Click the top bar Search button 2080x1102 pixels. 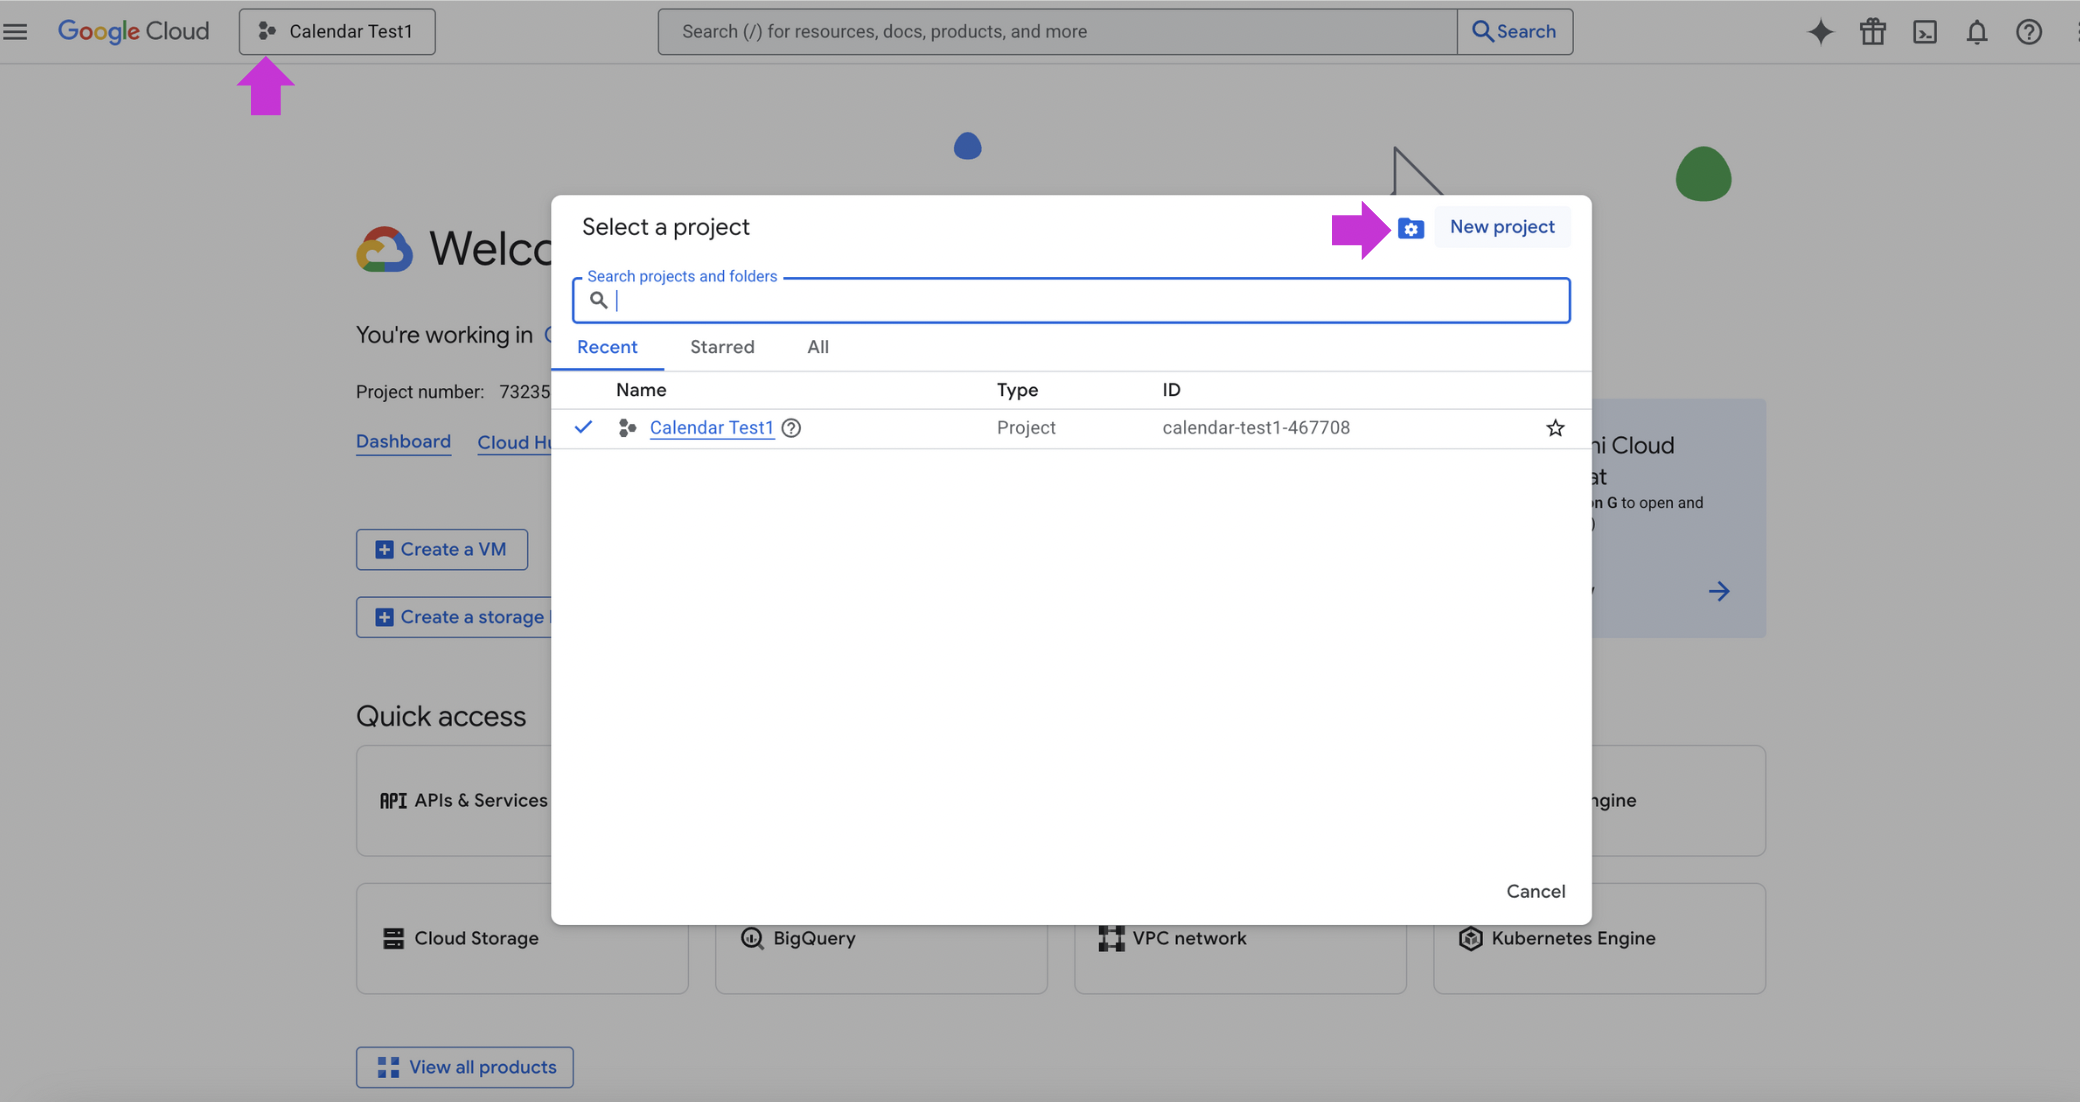[x=1514, y=31]
